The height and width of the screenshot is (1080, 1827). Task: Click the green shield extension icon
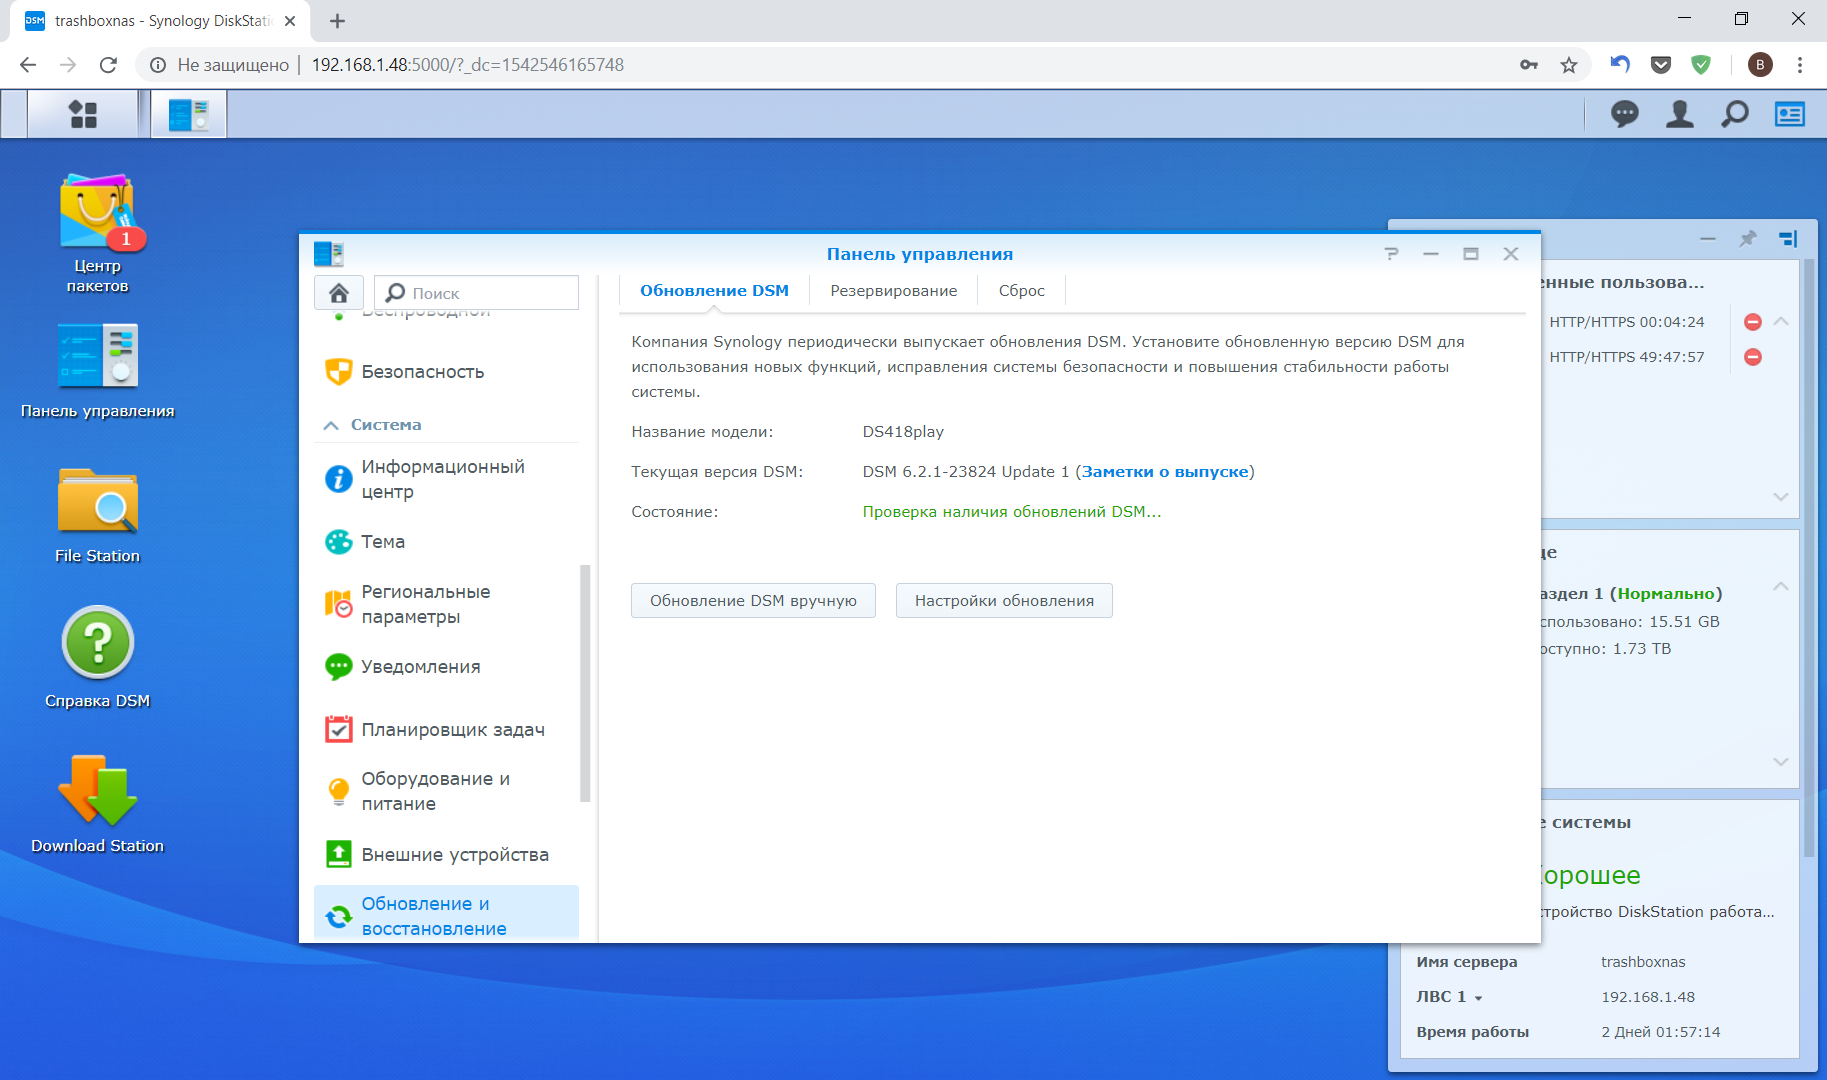(1700, 65)
